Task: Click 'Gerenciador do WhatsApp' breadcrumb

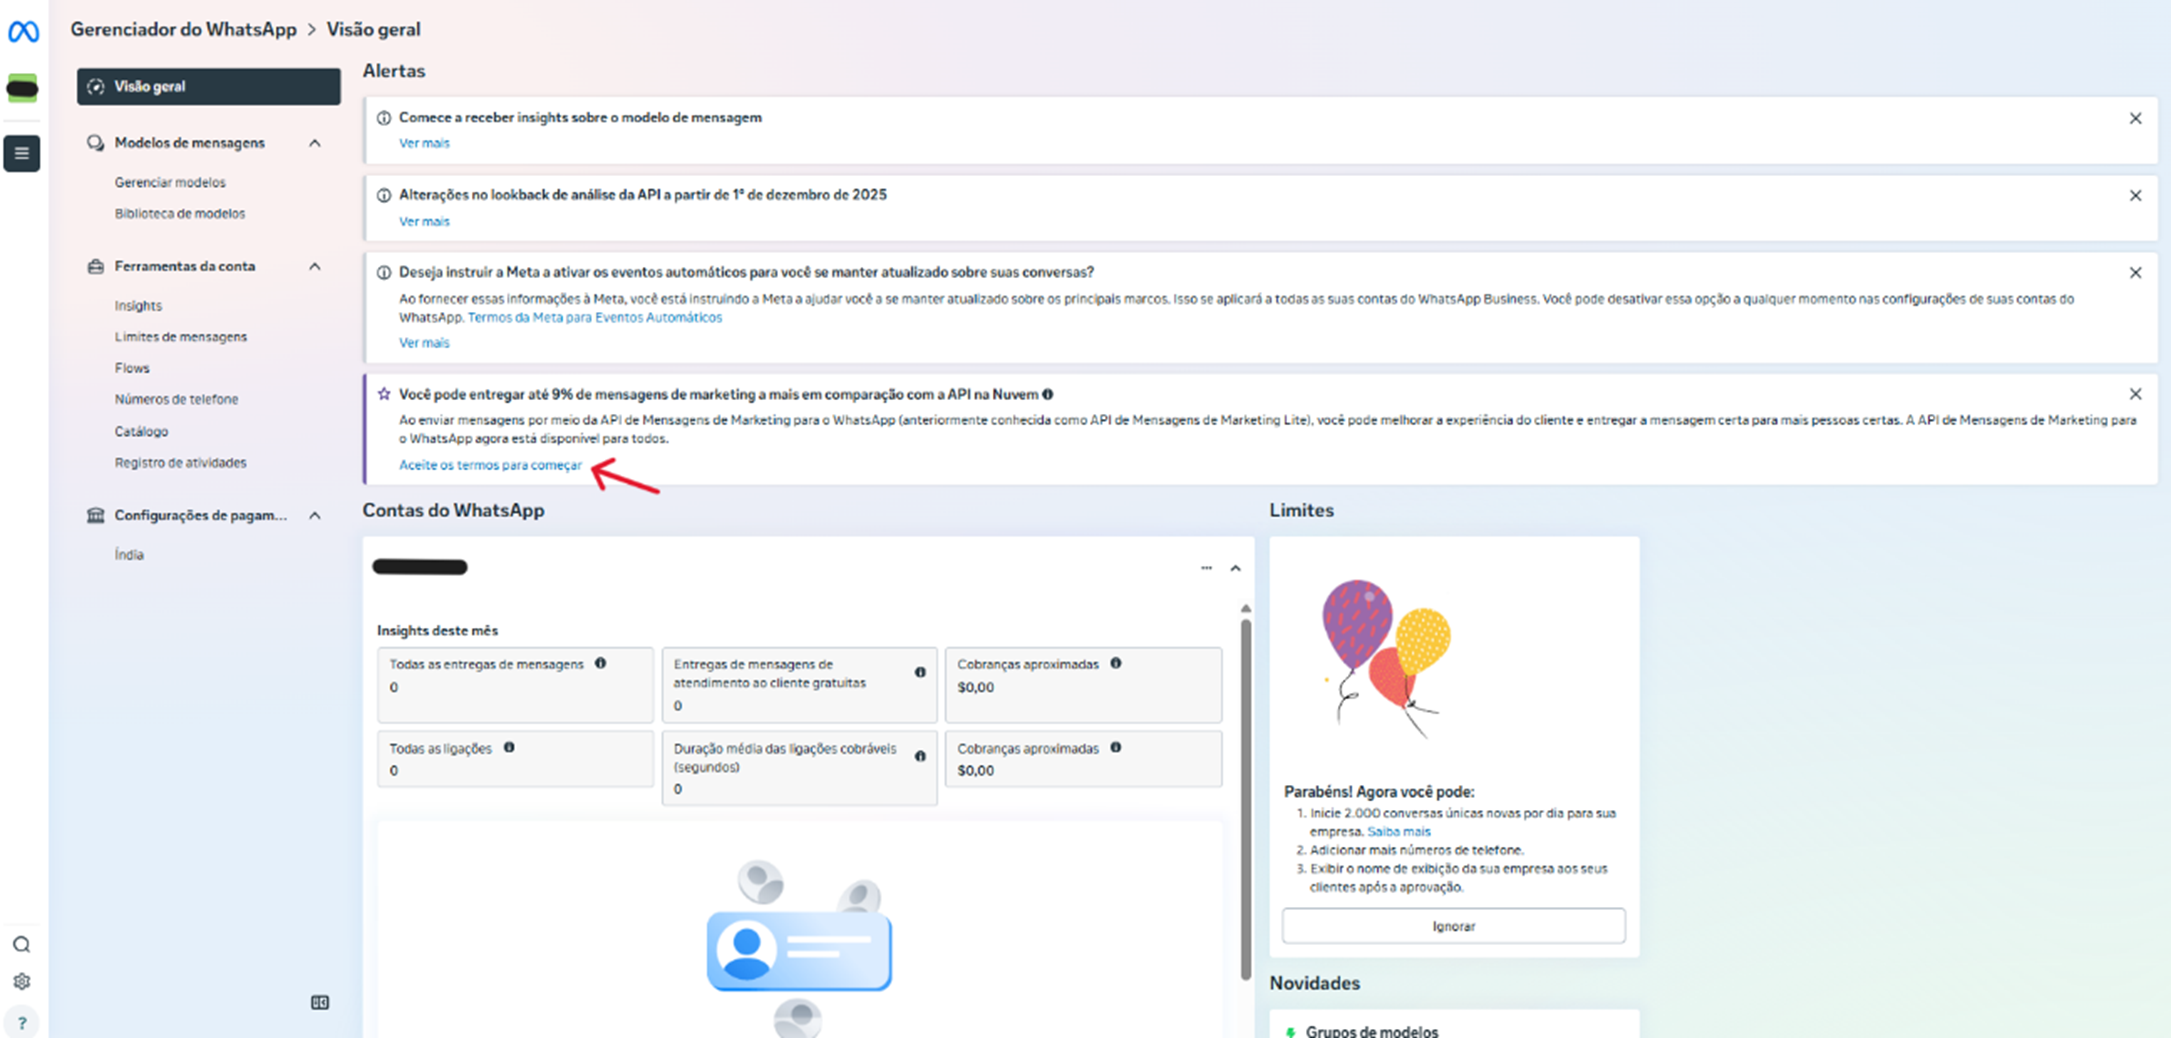Action: (x=183, y=29)
